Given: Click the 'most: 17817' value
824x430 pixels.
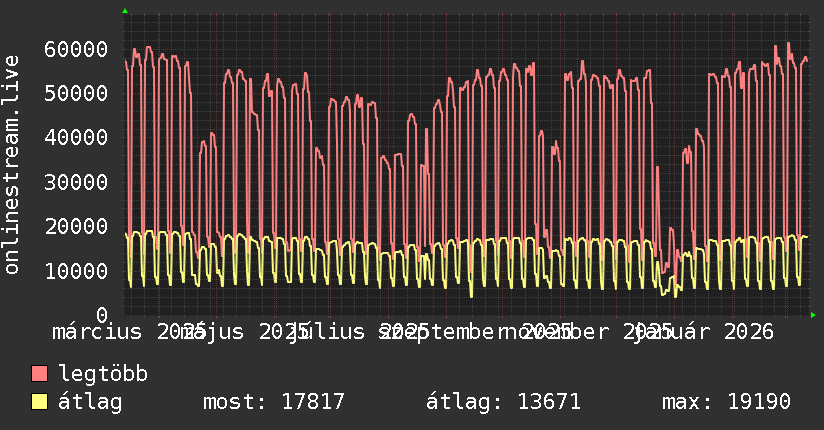Looking at the screenshot, I should (x=274, y=402).
